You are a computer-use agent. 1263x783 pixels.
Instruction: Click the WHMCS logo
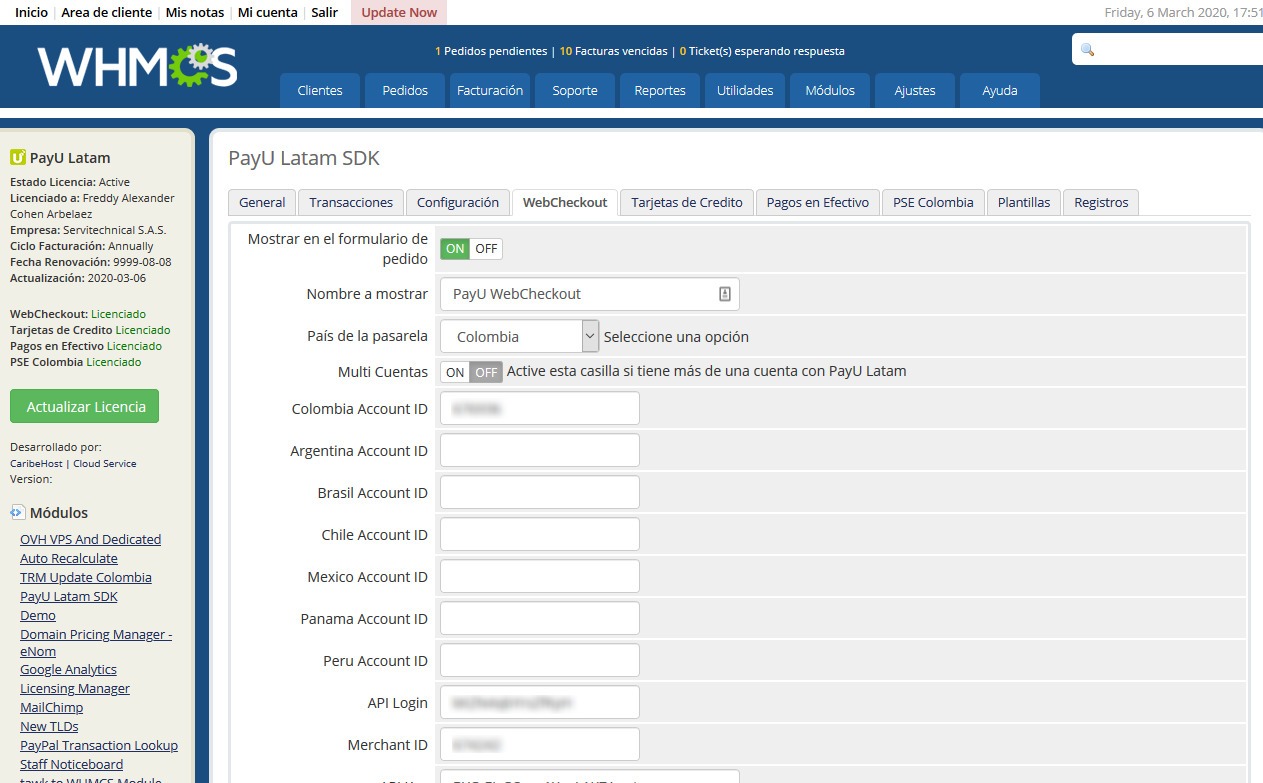click(x=138, y=65)
